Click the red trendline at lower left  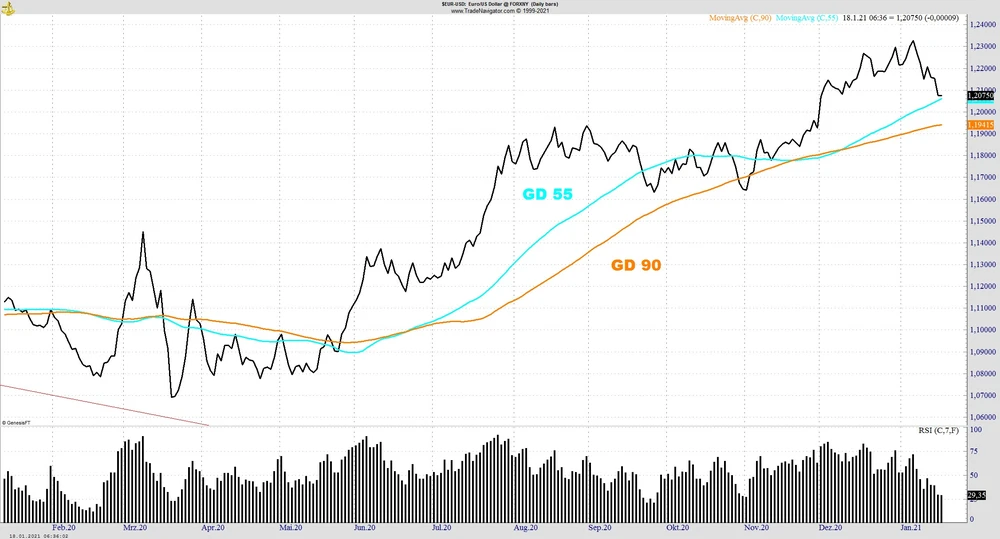tap(100, 404)
